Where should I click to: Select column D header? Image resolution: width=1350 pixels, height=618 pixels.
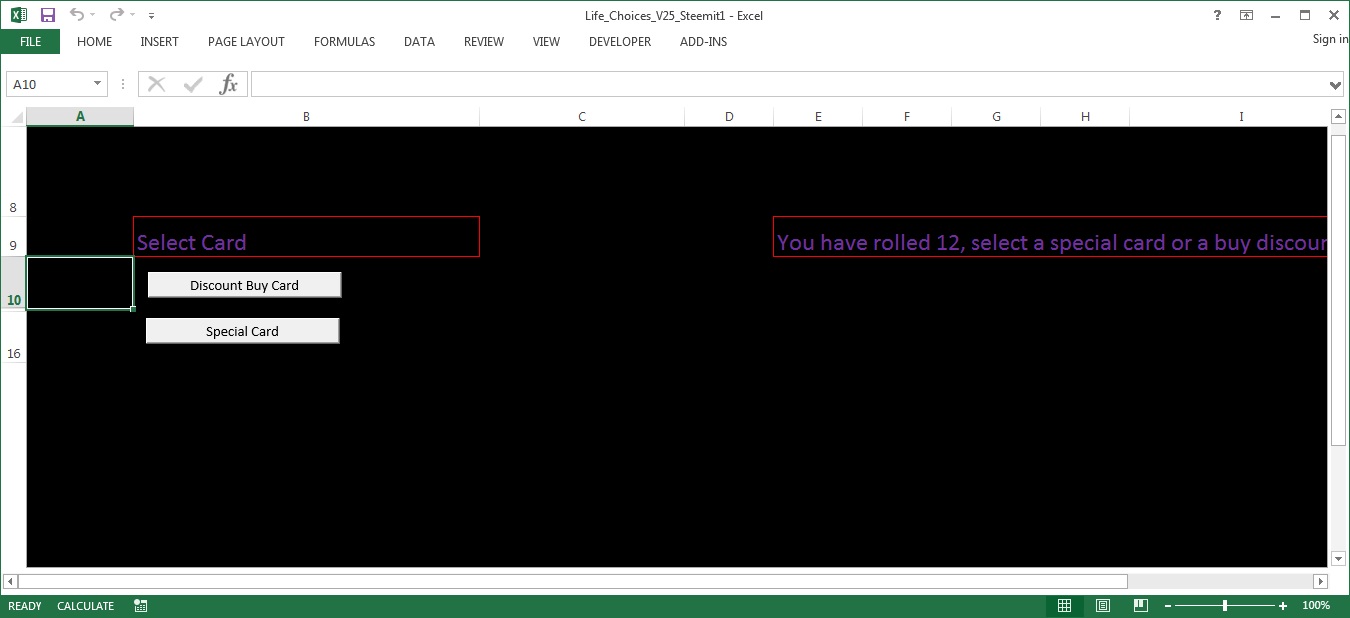point(729,117)
